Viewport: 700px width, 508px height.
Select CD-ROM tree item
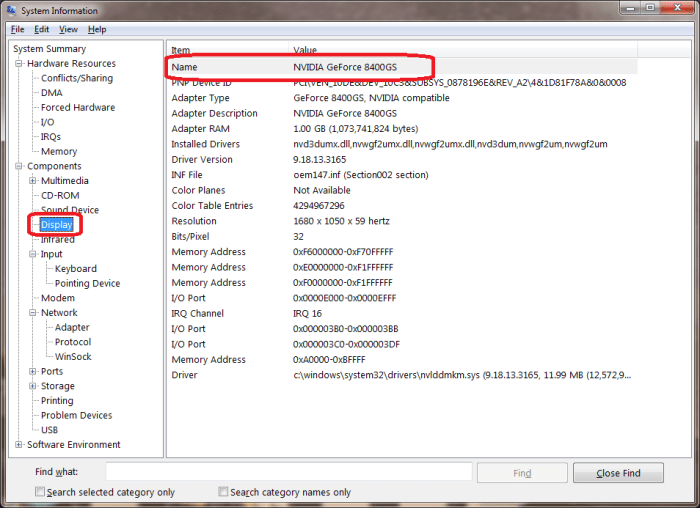[x=60, y=196]
